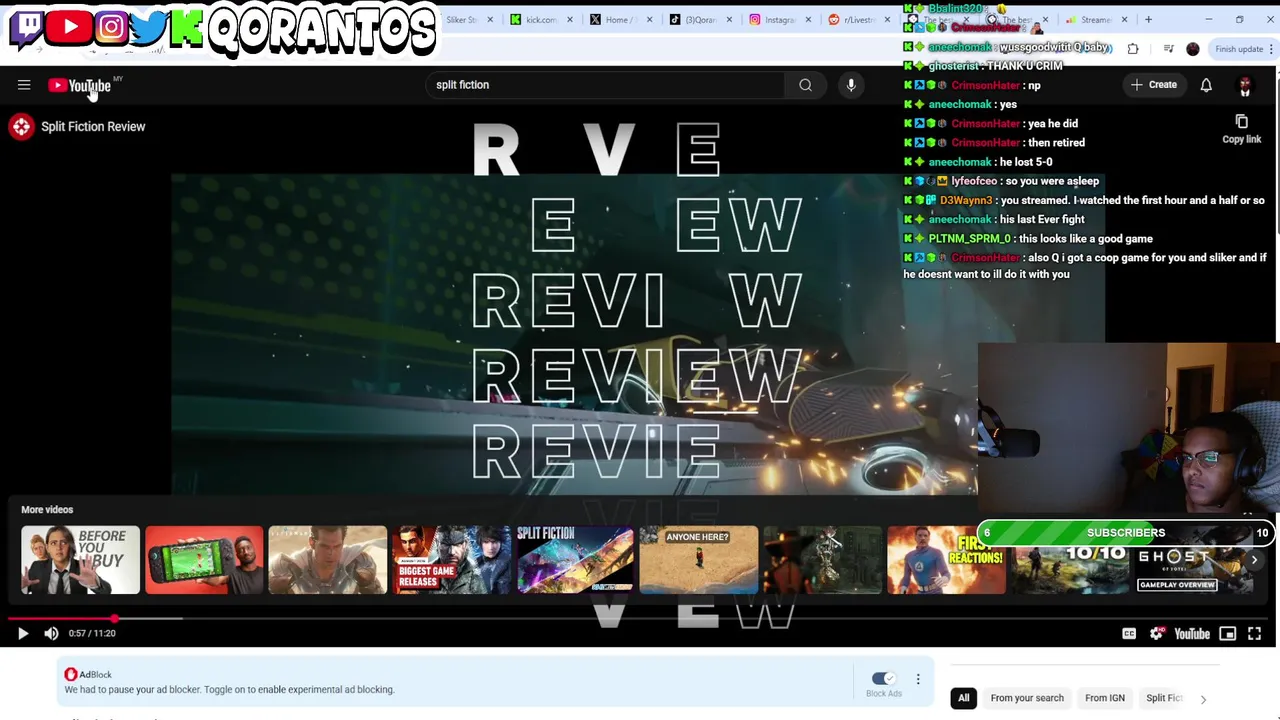Screen dimensions: 1280x720
Task: Copy the video link
Action: 1241,129
